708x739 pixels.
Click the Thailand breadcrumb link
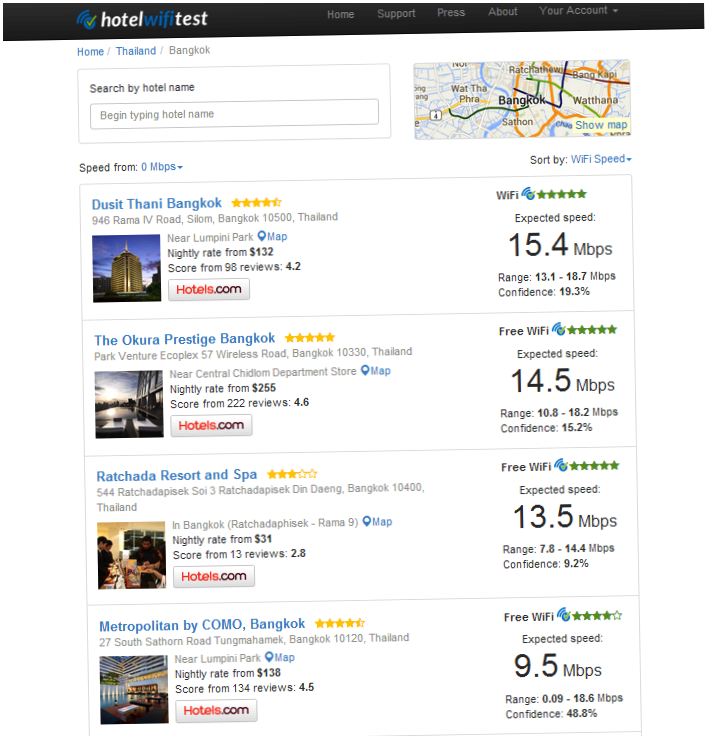click(x=136, y=51)
